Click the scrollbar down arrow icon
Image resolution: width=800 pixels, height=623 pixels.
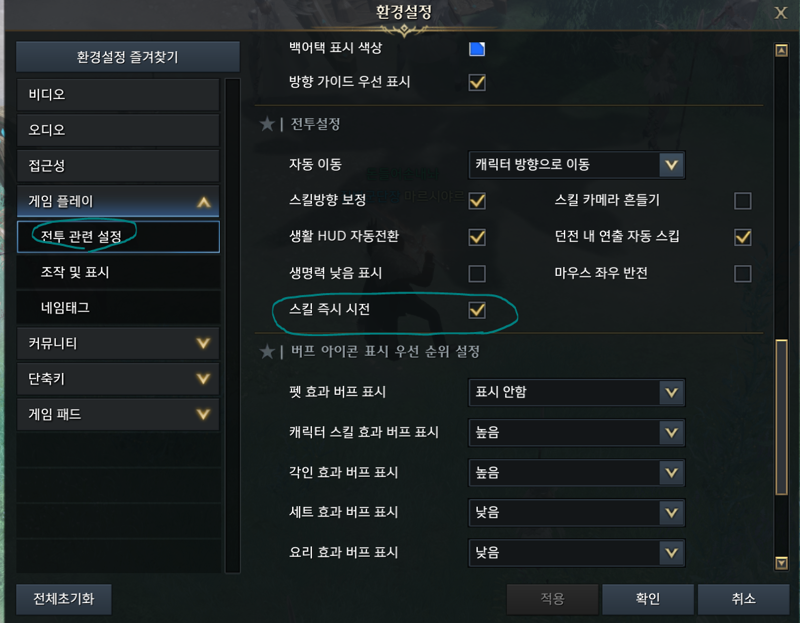point(781,563)
